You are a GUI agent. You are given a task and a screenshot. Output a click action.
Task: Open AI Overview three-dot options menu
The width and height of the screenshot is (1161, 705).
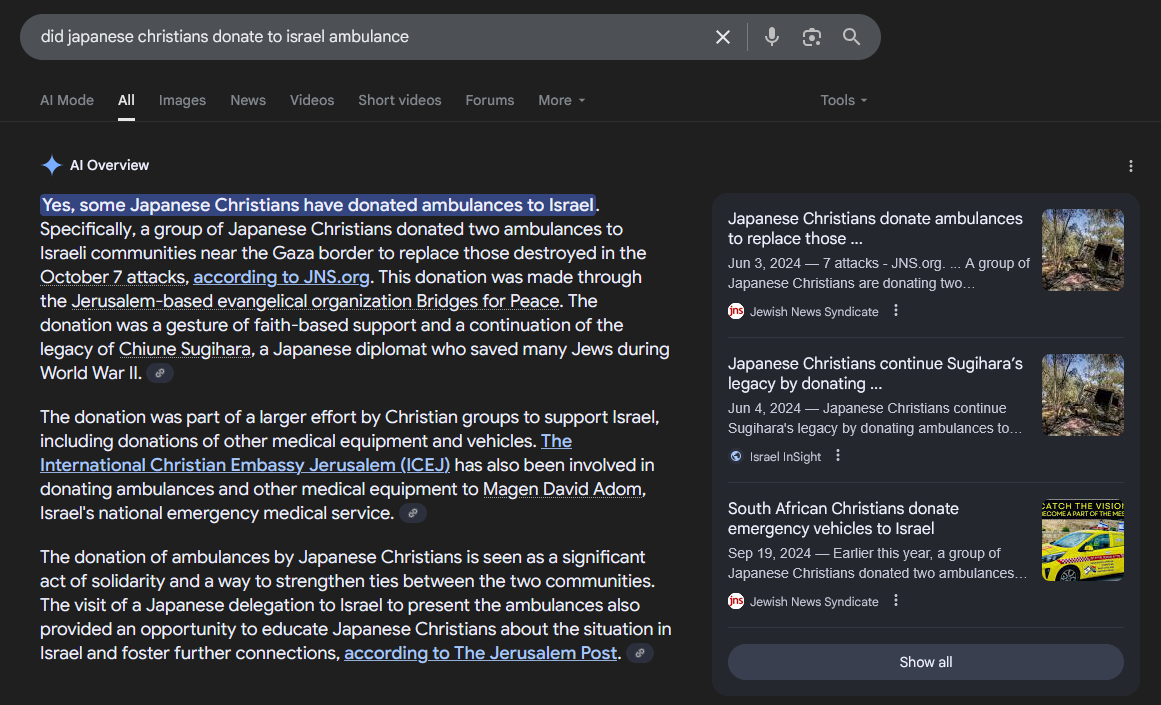pyautogui.click(x=1131, y=166)
